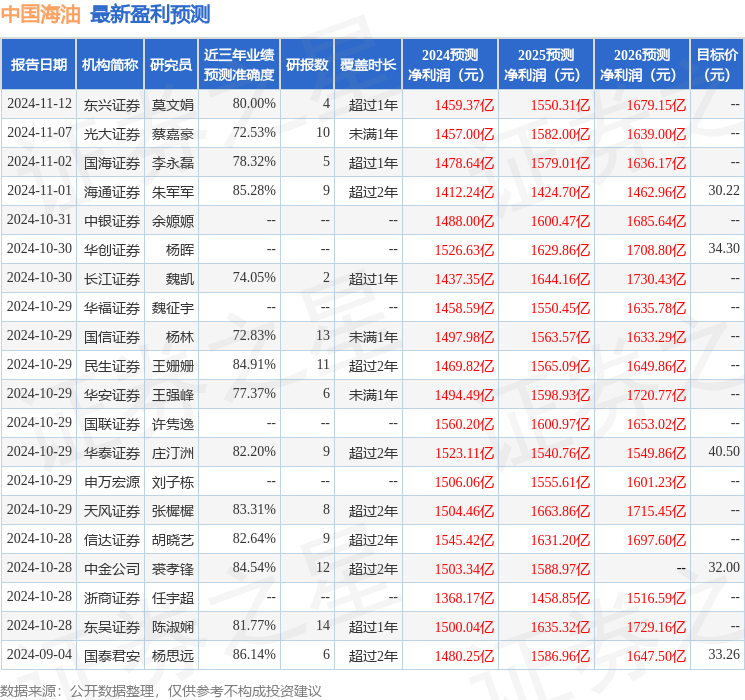
Task: Click analyst name 魏征宇
Action: pyautogui.click(x=172, y=308)
